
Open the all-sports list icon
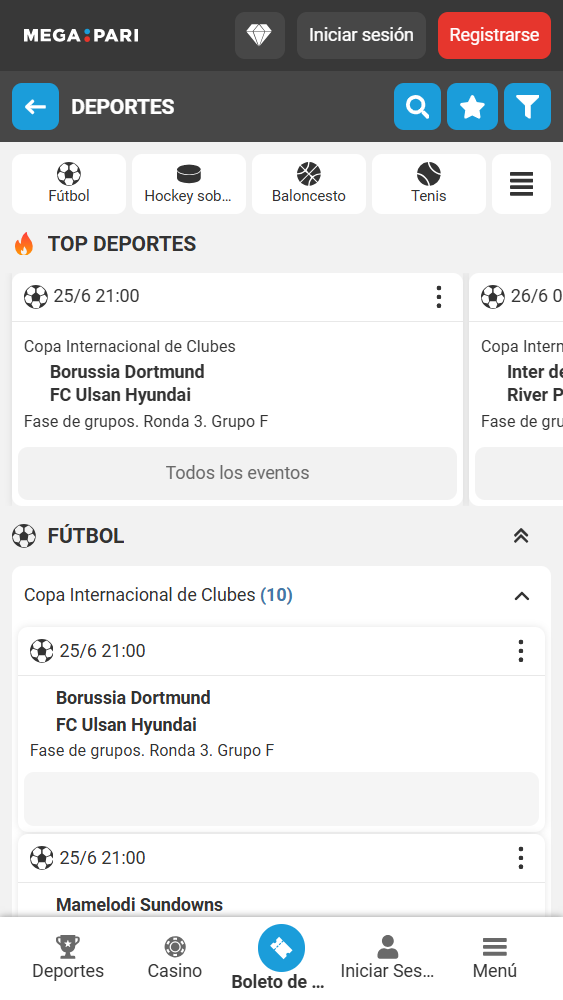[521, 184]
